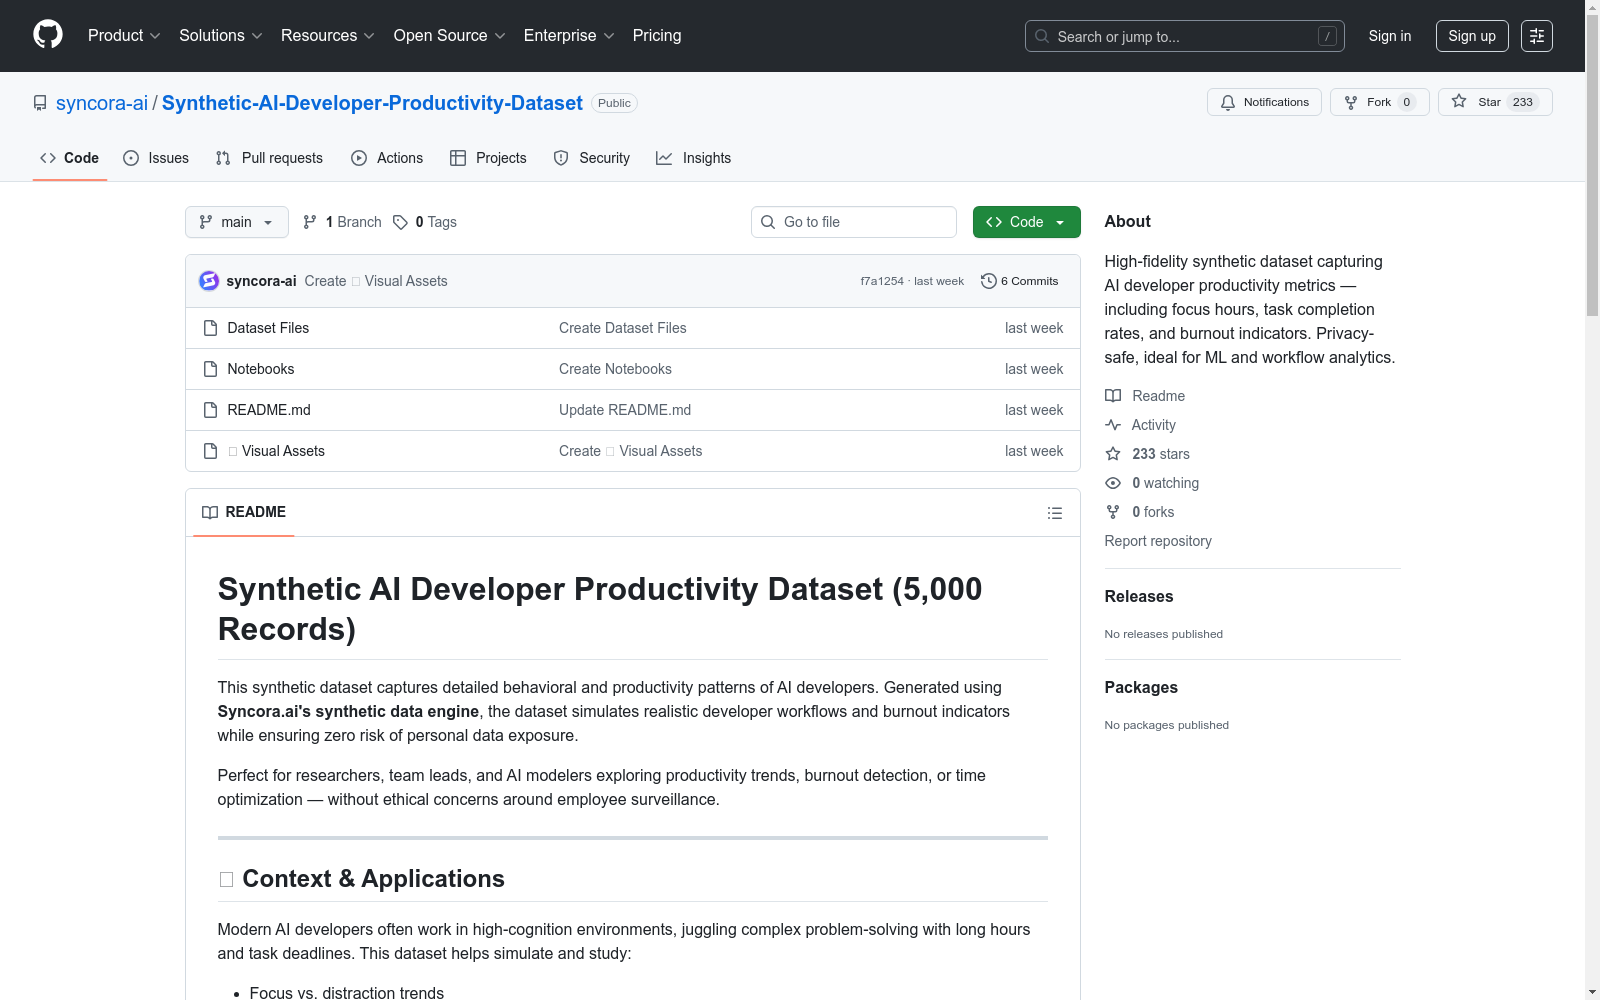Expand the Solutions menu
Image resolution: width=1600 pixels, height=1000 pixels.
(x=221, y=36)
